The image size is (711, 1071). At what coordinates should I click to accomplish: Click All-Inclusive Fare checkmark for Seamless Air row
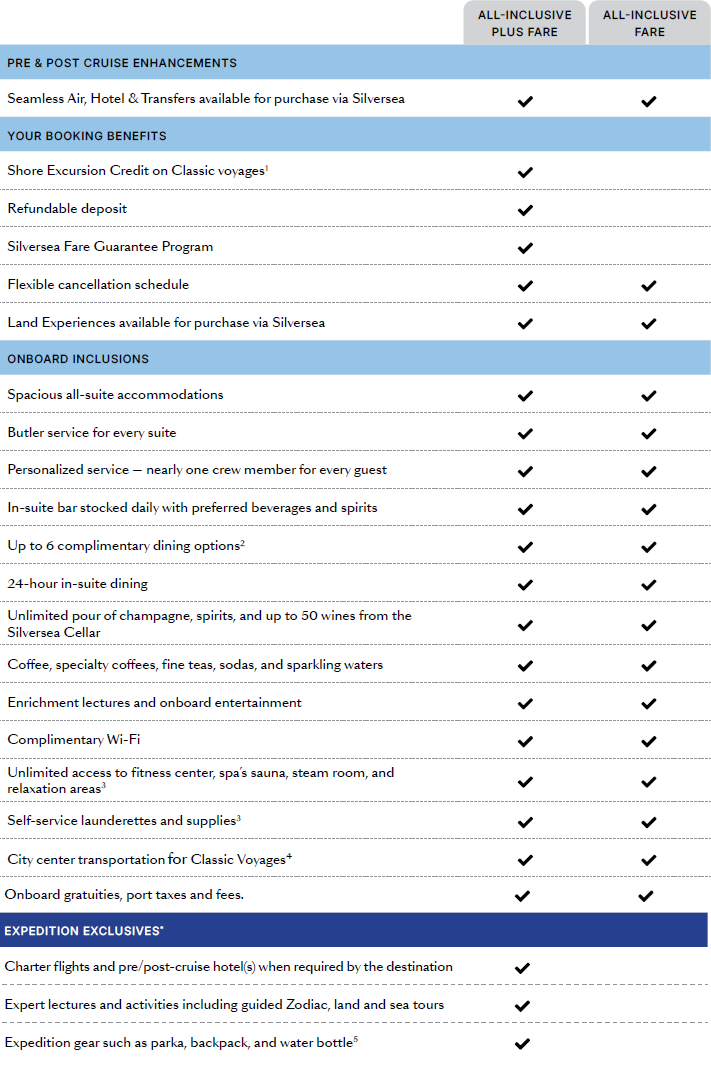(649, 101)
